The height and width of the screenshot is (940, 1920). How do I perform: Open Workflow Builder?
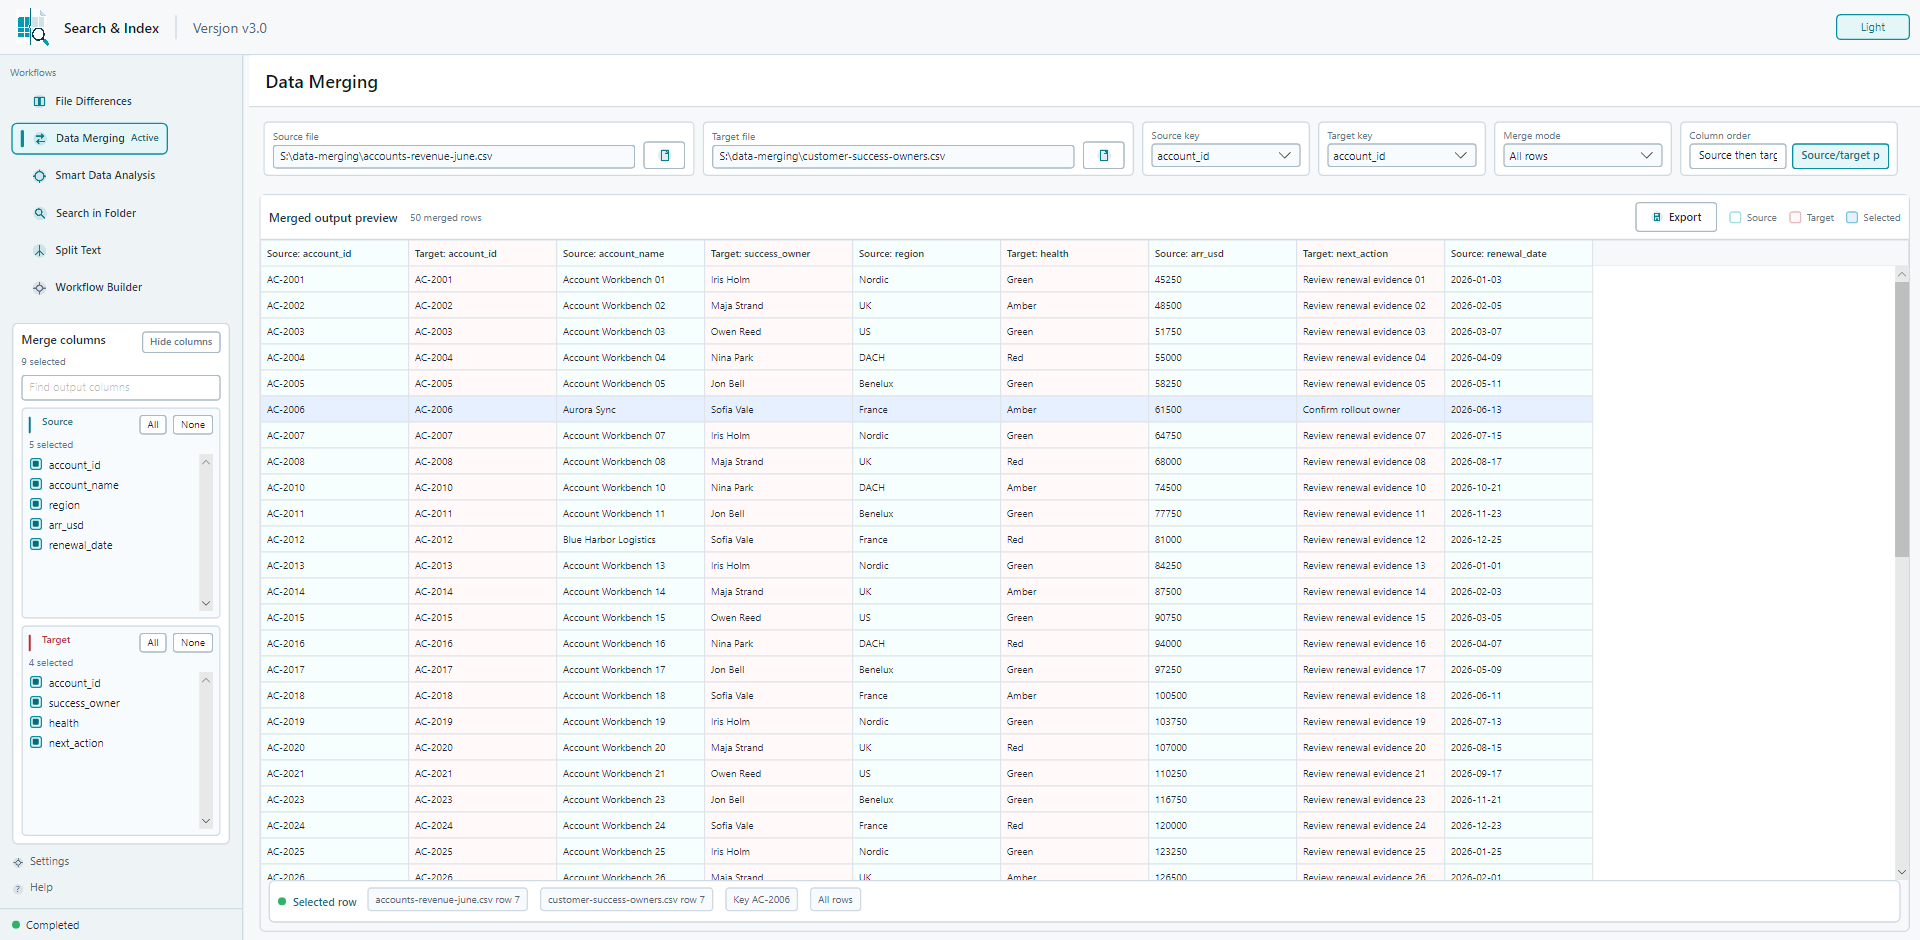point(99,288)
